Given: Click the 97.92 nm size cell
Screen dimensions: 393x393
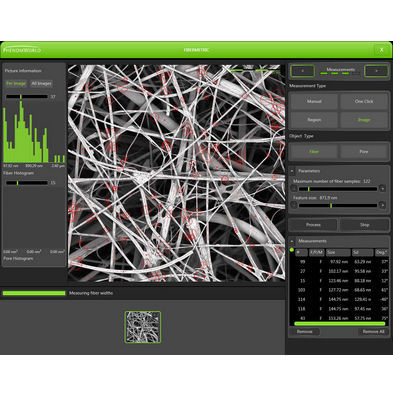Looking at the screenshot, I should pos(339,262).
